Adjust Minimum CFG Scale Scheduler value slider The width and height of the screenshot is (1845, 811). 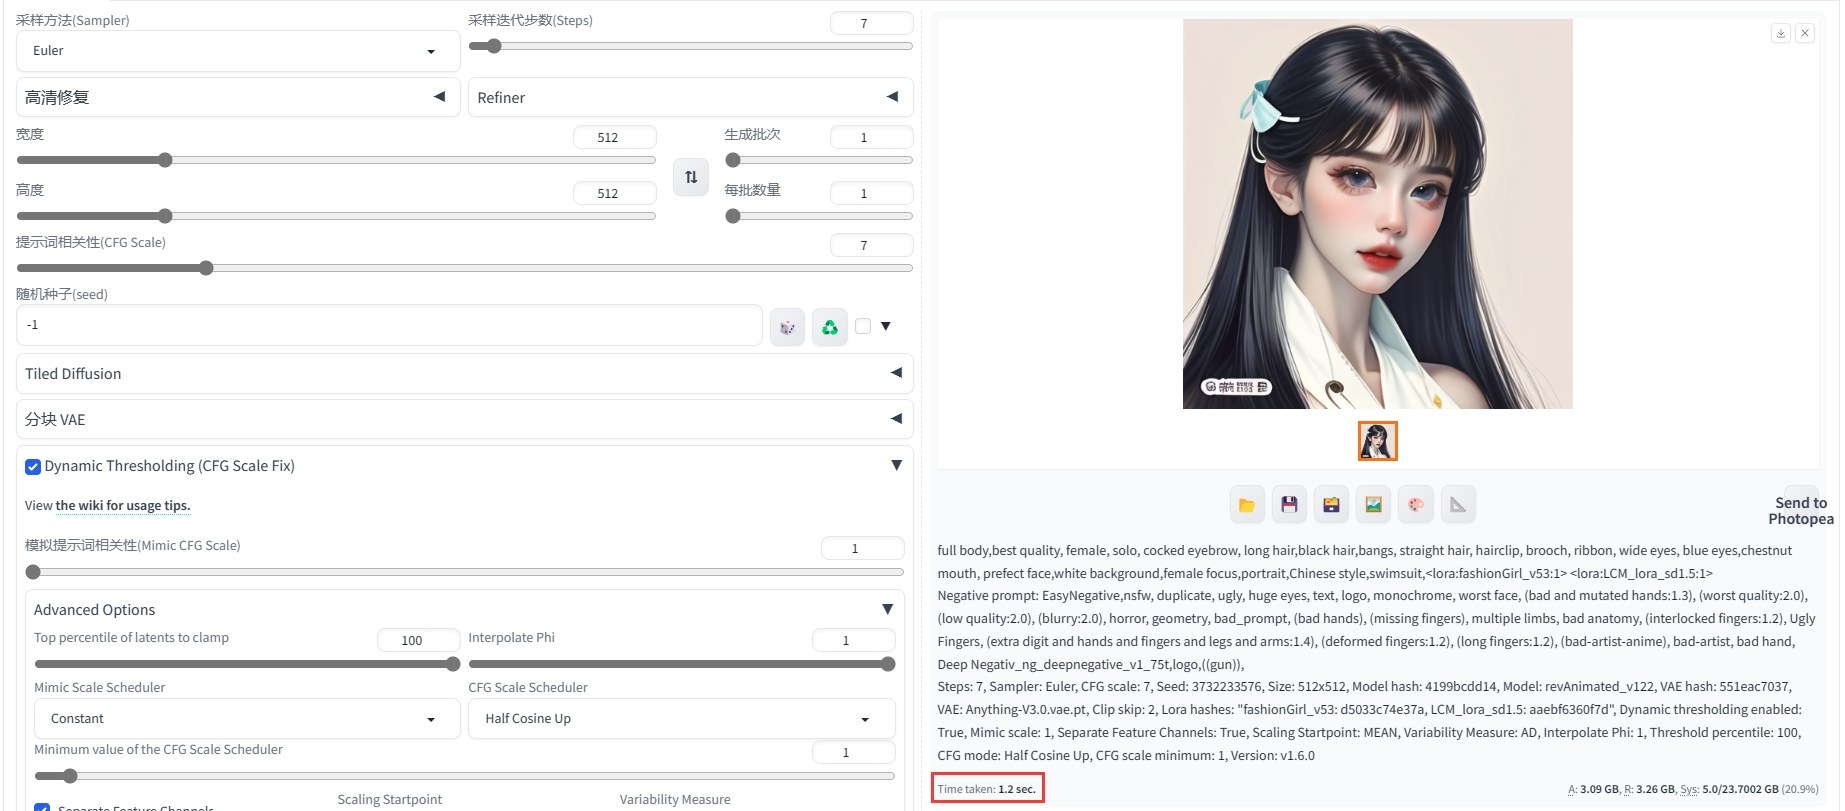465,776
